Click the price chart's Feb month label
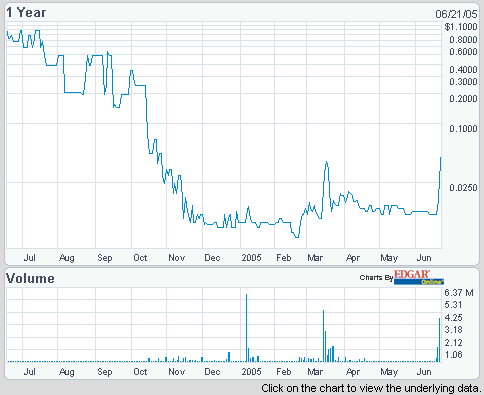 coord(284,258)
